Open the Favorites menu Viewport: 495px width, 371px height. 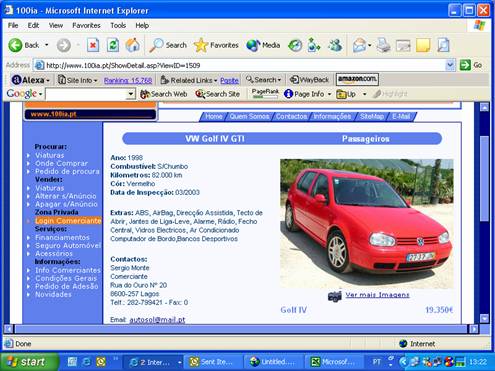tap(86, 25)
